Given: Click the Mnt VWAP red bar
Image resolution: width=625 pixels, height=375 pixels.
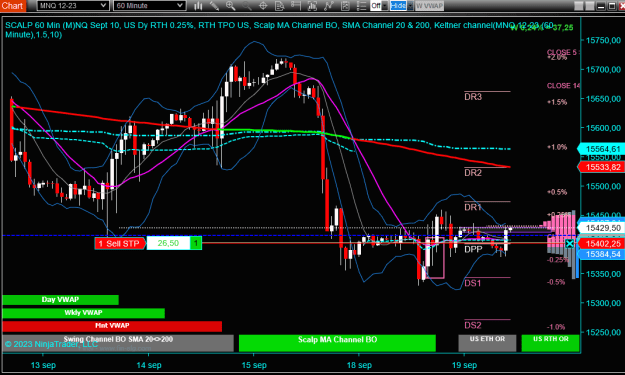Looking at the screenshot, I should click(x=112, y=326).
